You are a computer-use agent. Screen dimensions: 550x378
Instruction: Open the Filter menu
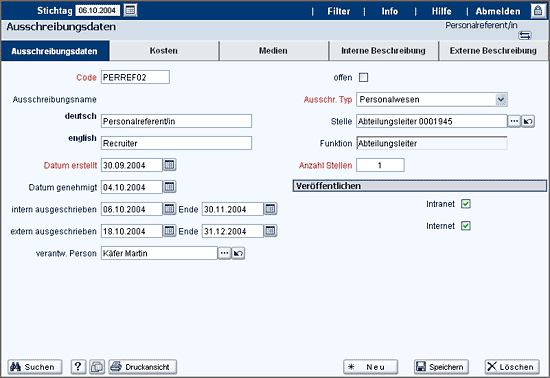pyautogui.click(x=338, y=11)
